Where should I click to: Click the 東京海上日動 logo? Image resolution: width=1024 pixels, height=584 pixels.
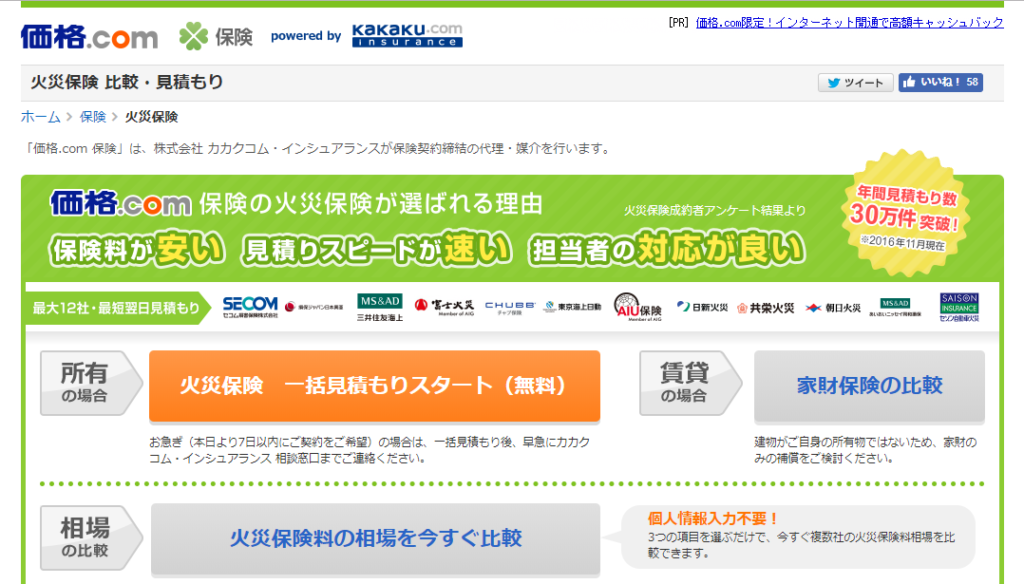[x=573, y=307]
